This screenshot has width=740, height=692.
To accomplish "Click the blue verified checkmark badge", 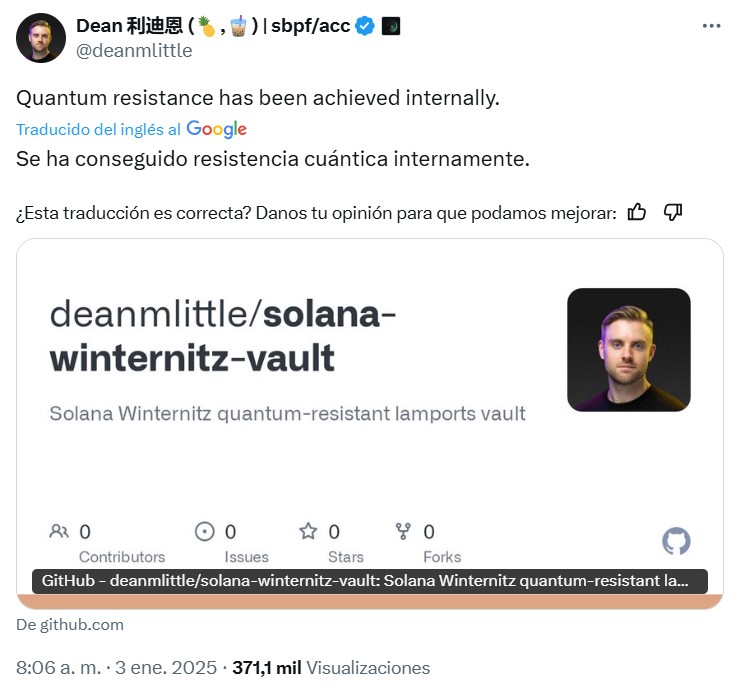I will pyautogui.click(x=365, y=26).
